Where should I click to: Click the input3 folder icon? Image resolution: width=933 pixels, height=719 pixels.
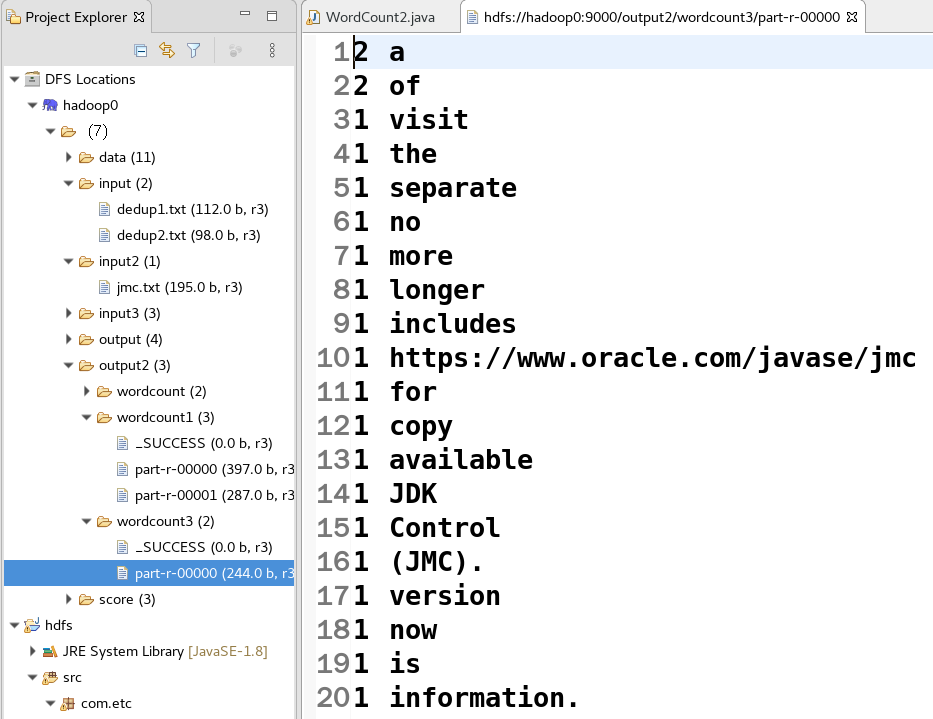(86, 313)
